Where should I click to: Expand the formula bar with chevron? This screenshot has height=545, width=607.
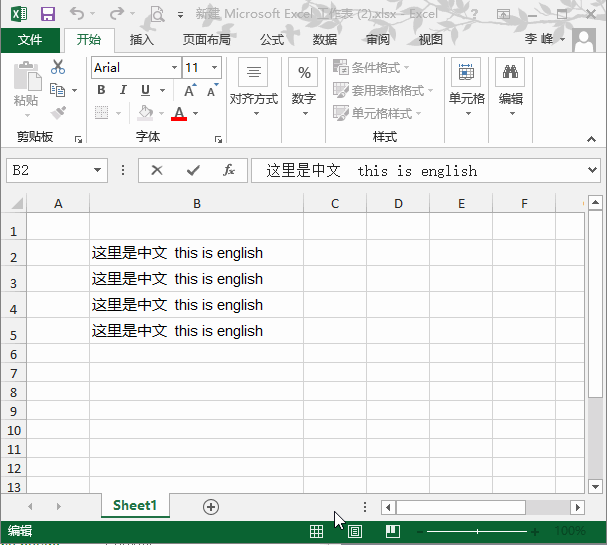coord(592,170)
